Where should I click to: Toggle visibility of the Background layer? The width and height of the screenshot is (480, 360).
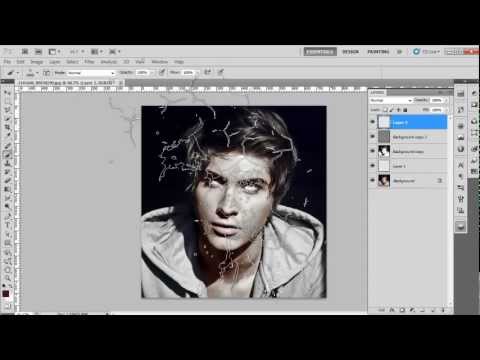pyautogui.click(x=373, y=180)
